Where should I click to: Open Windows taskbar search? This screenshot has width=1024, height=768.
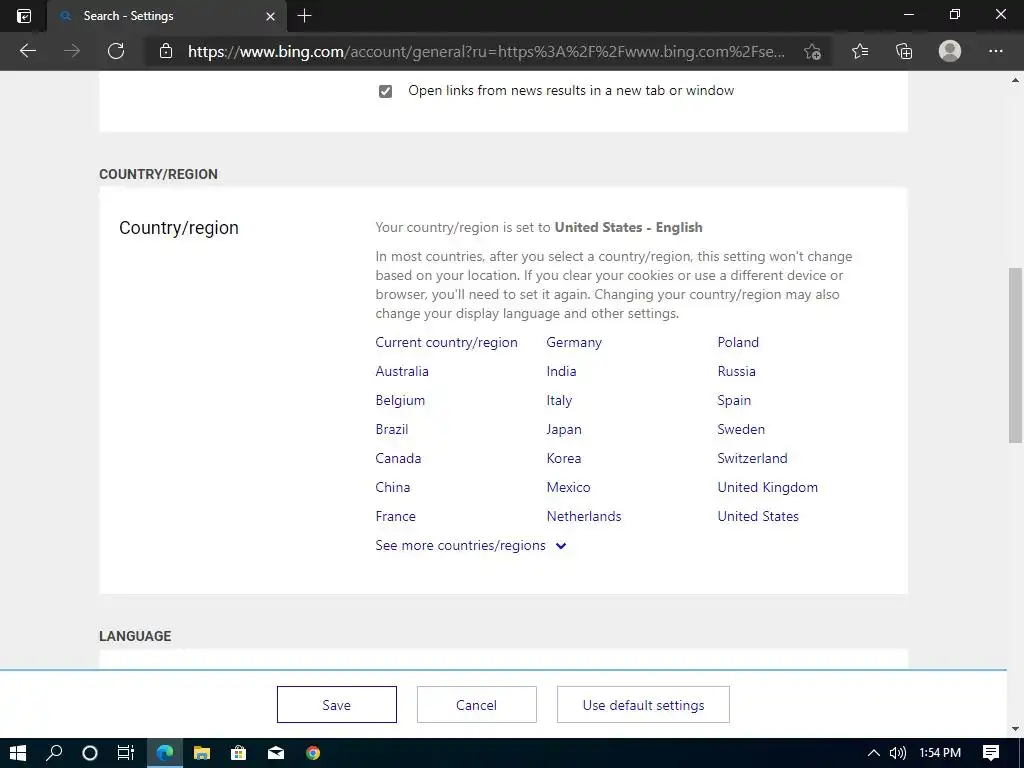click(54, 753)
